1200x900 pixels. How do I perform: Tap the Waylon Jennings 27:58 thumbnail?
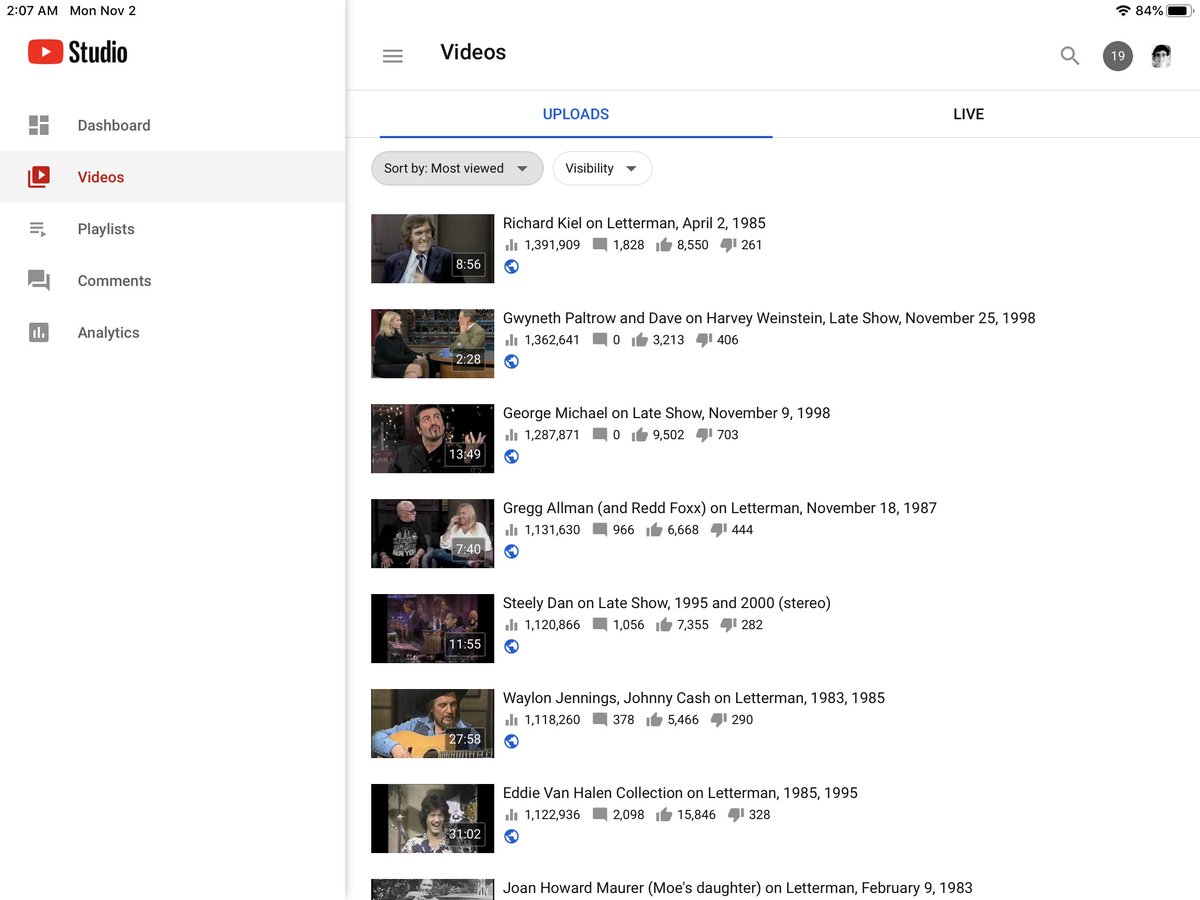(x=432, y=723)
